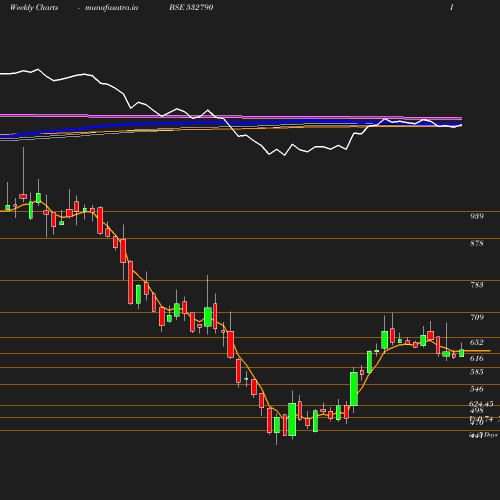Click the 652 price level label
This screenshot has width=500, height=500.
[477, 342]
